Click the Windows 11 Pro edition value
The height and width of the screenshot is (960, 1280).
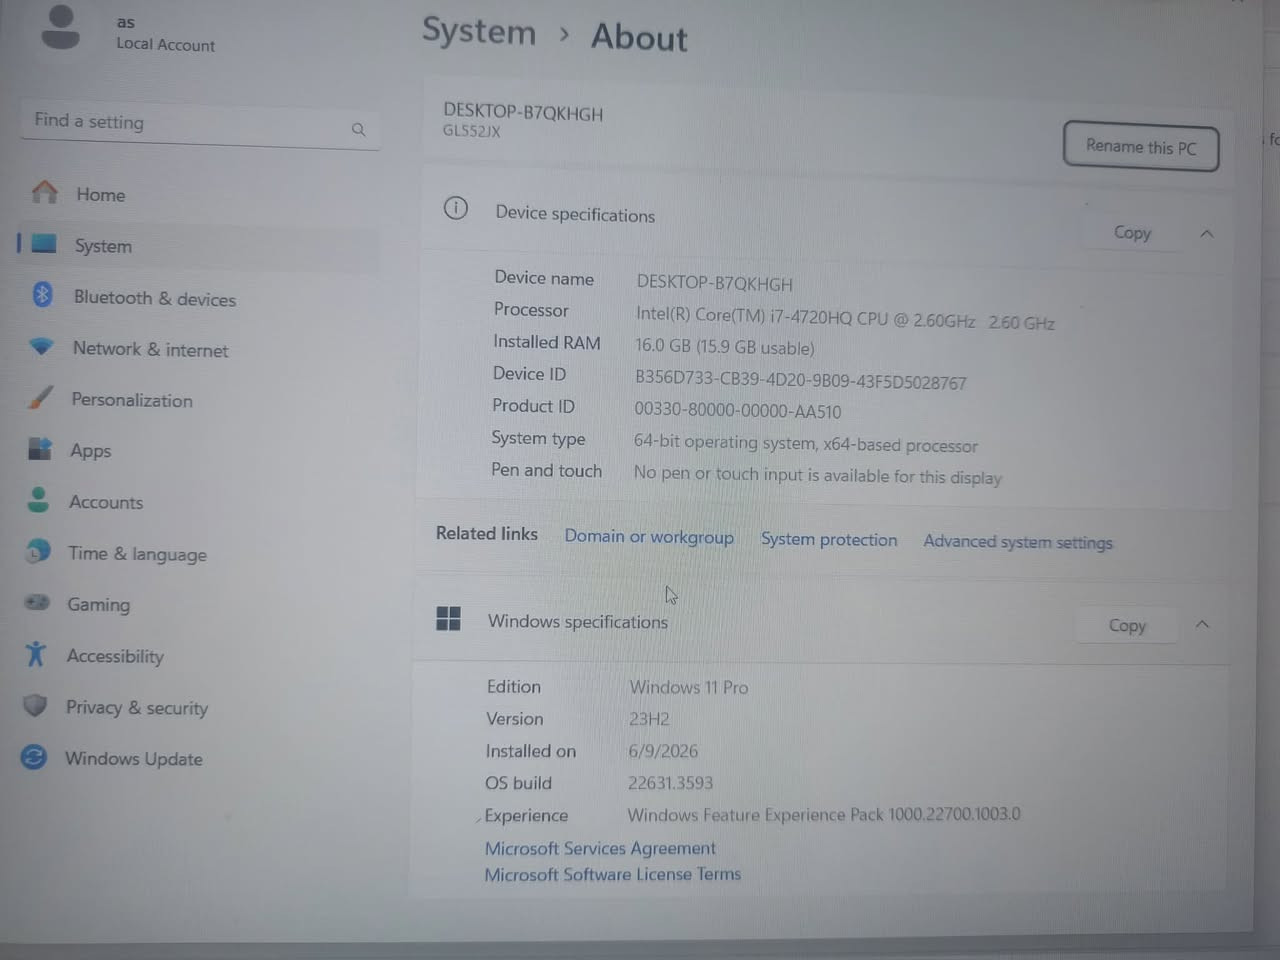(x=689, y=687)
